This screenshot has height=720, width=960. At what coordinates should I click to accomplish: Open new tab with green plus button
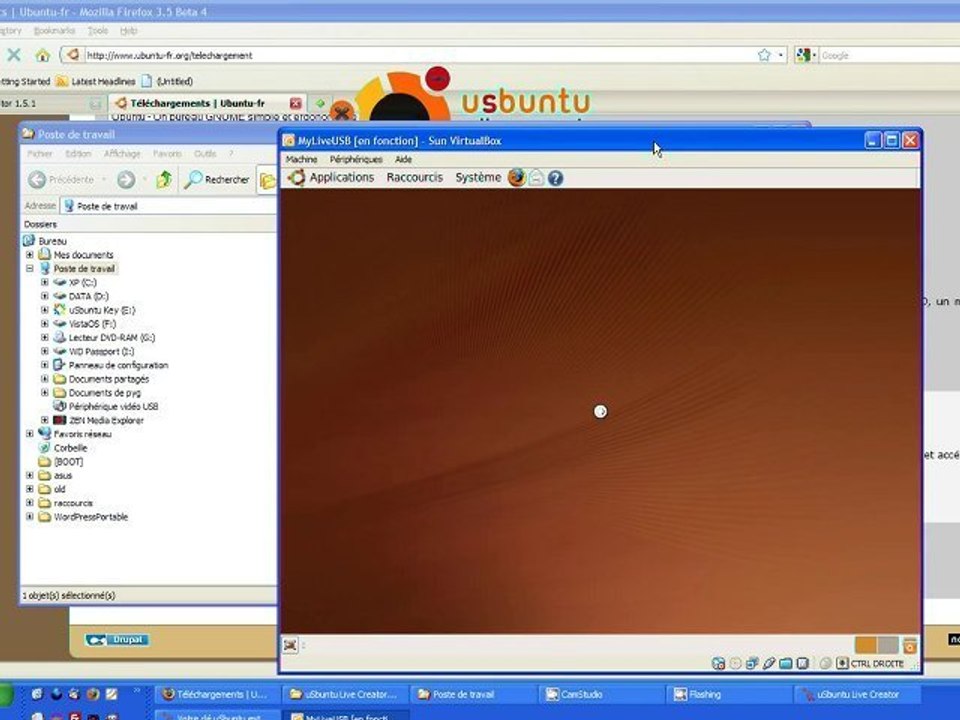[x=320, y=103]
